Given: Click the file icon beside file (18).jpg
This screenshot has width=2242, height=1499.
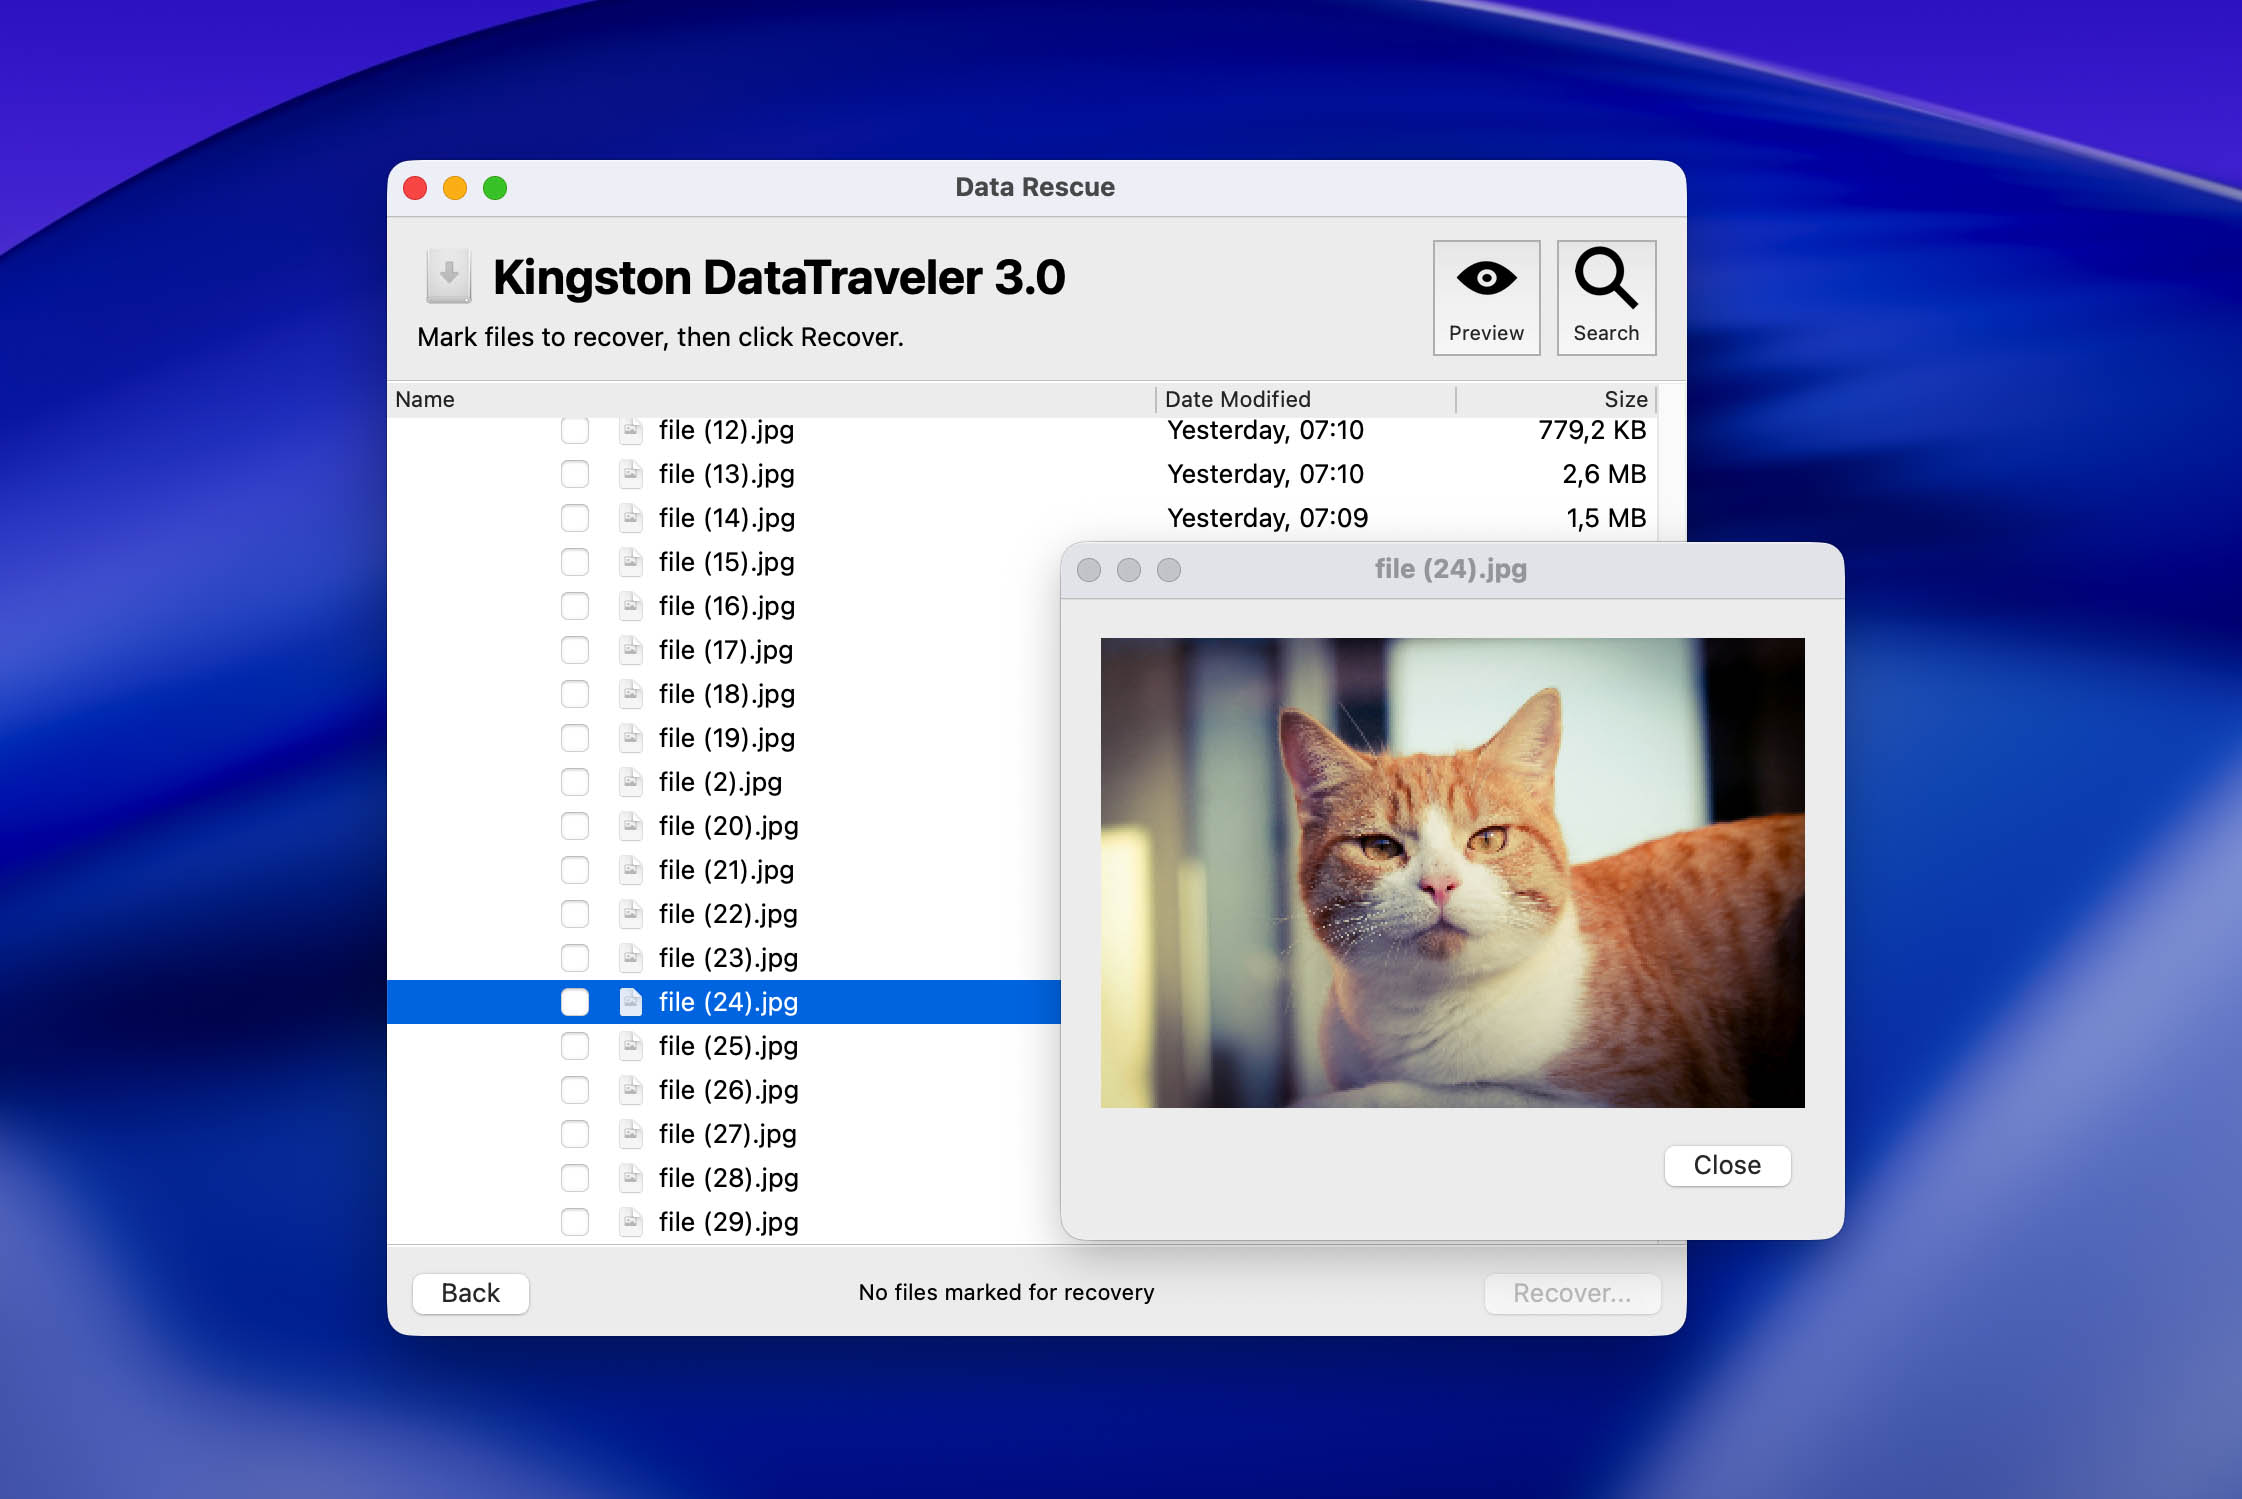Looking at the screenshot, I should coord(630,694).
